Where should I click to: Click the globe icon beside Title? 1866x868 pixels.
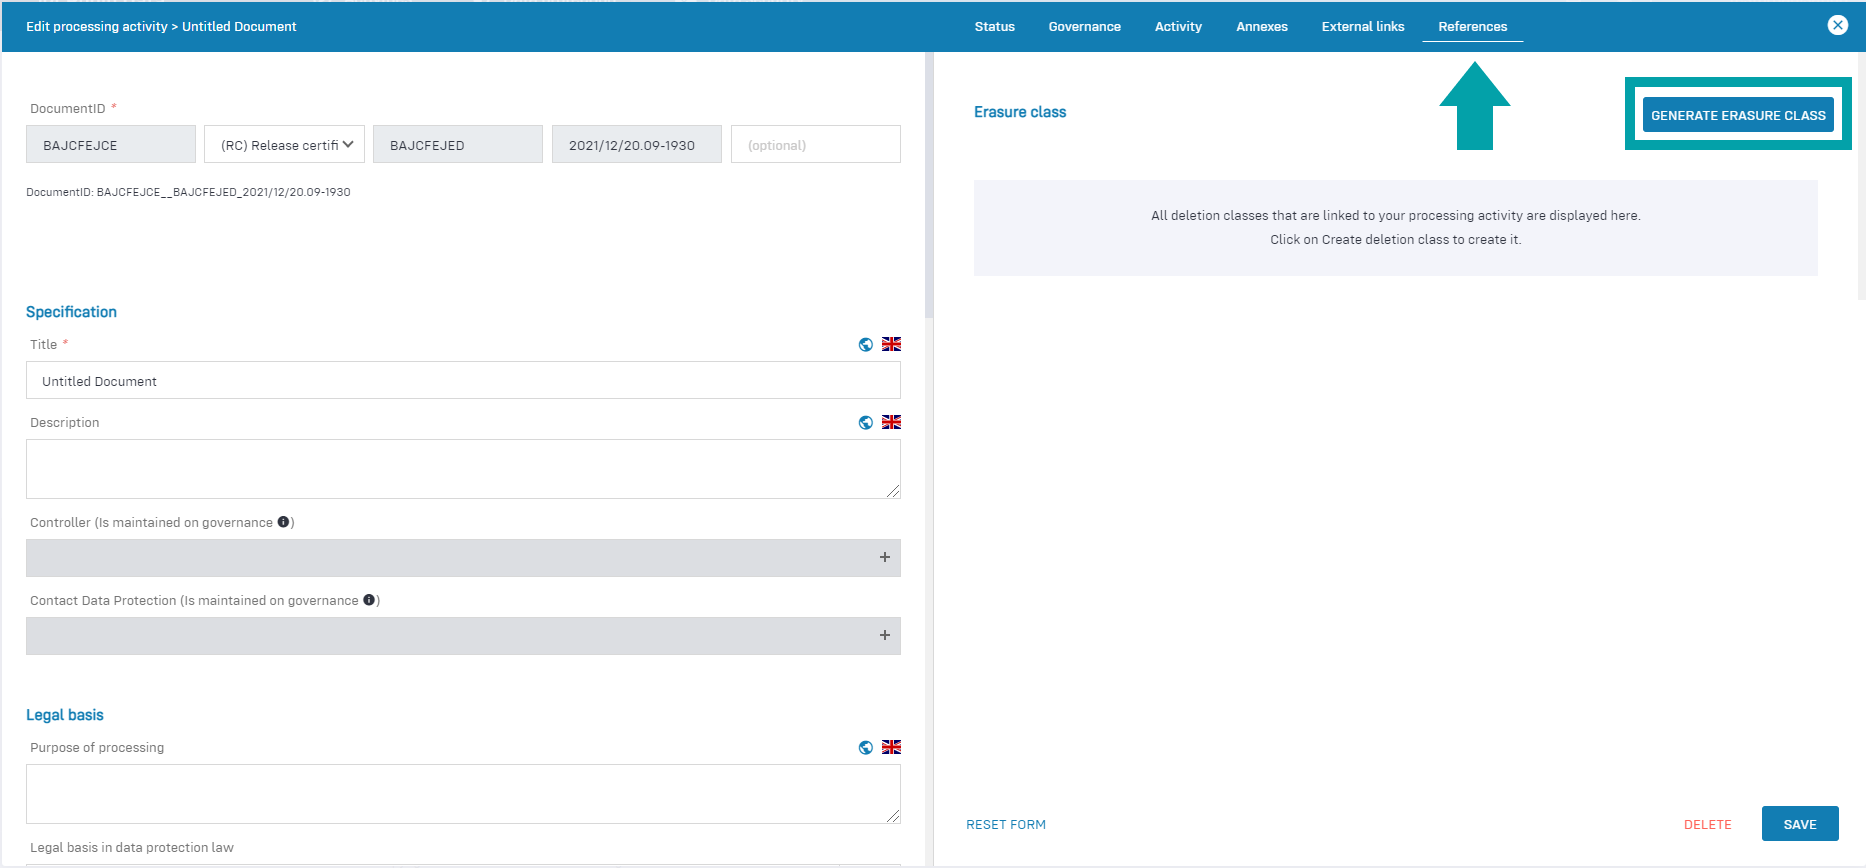click(x=866, y=345)
